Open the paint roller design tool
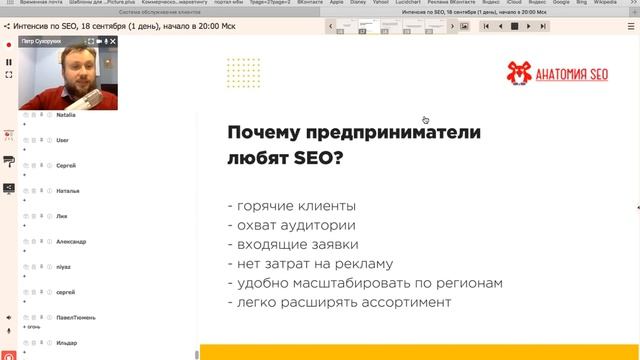Image resolution: width=640 pixels, height=360 pixels. point(9,162)
